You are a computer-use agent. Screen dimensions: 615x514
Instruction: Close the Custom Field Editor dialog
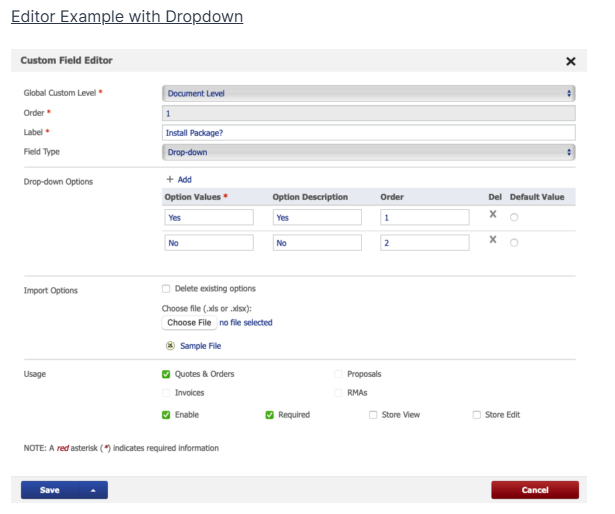pyautogui.click(x=571, y=61)
